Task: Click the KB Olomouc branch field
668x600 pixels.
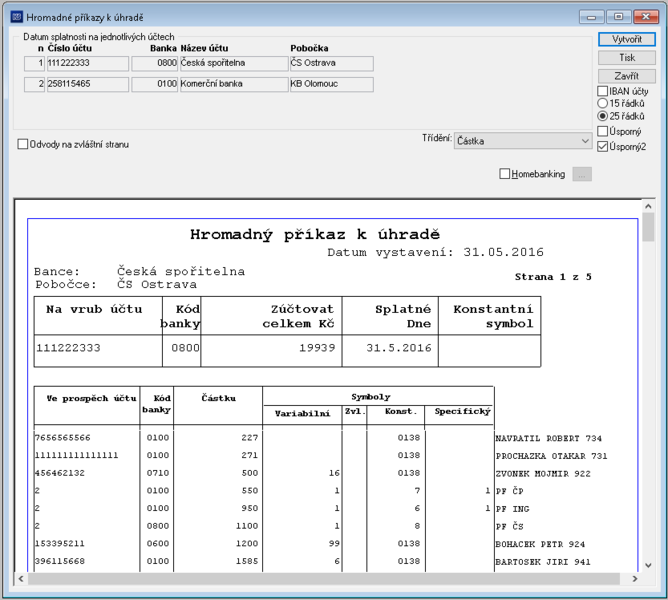Action: click(x=332, y=84)
